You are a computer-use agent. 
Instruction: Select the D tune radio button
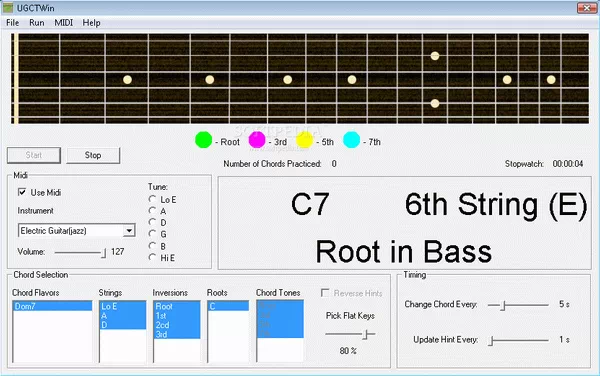click(x=152, y=222)
